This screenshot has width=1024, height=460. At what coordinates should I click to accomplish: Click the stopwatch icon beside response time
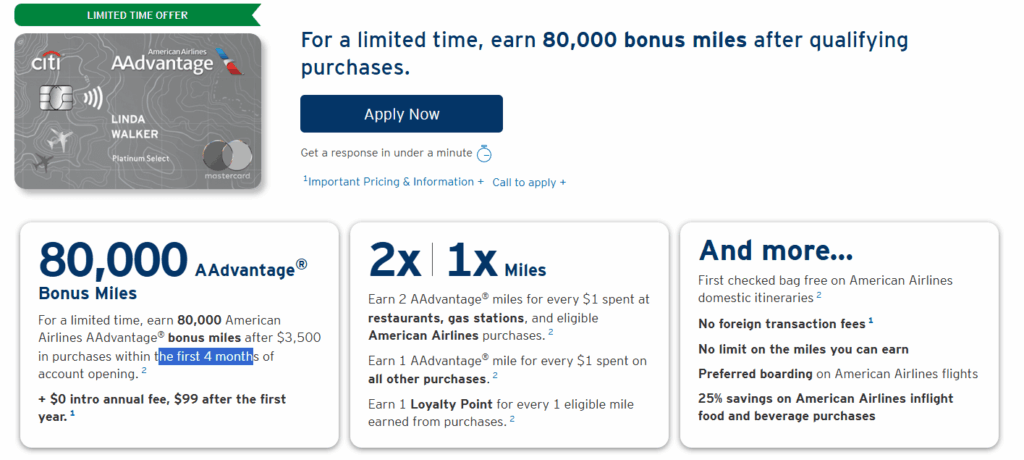point(484,153)
